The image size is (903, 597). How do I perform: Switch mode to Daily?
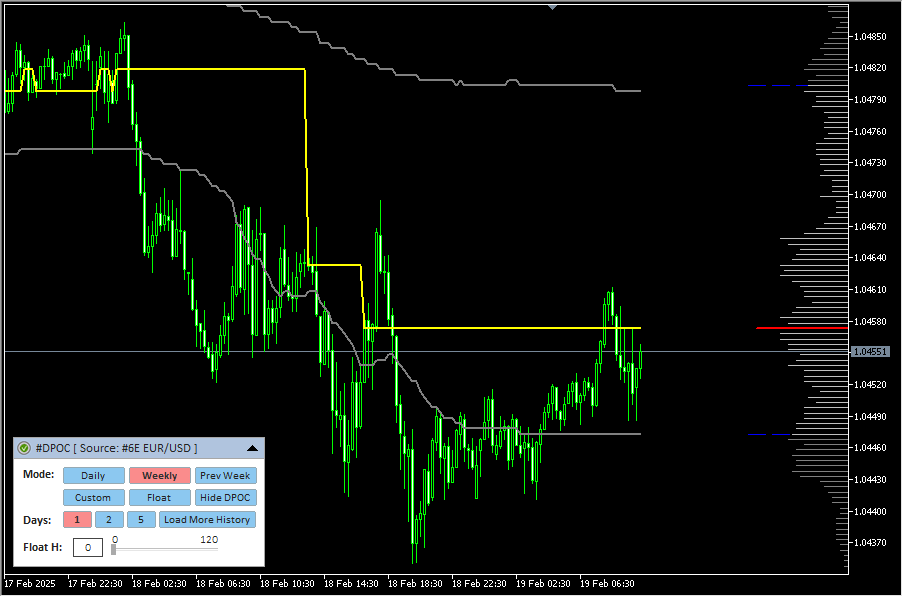point(93,476)
